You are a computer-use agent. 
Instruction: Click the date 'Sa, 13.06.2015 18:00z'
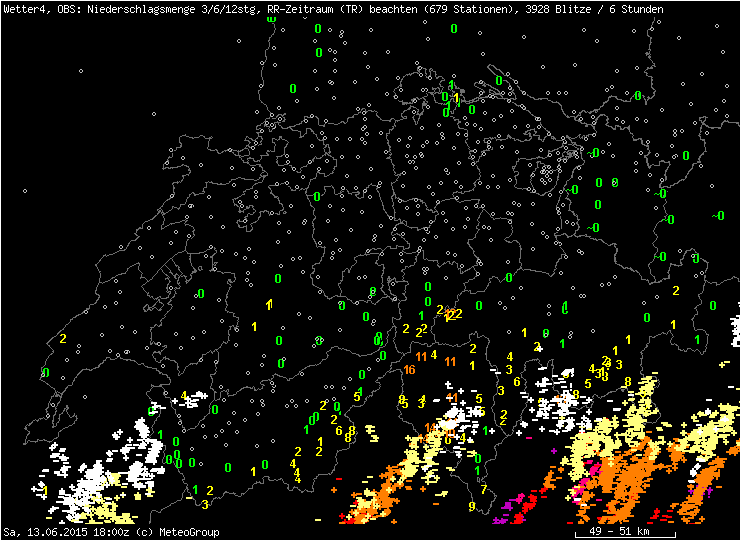(x=67, y=532)
